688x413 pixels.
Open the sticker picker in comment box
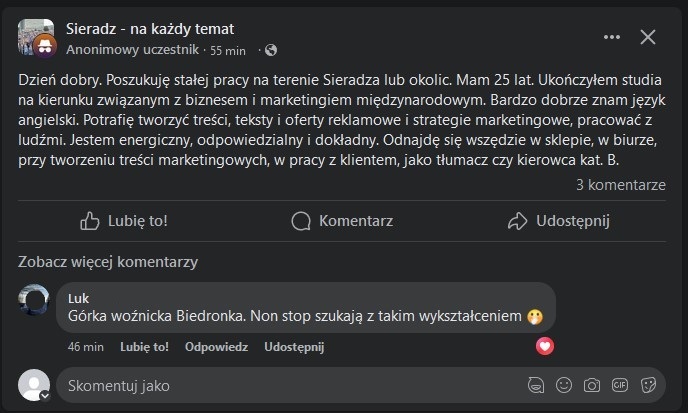648,385
